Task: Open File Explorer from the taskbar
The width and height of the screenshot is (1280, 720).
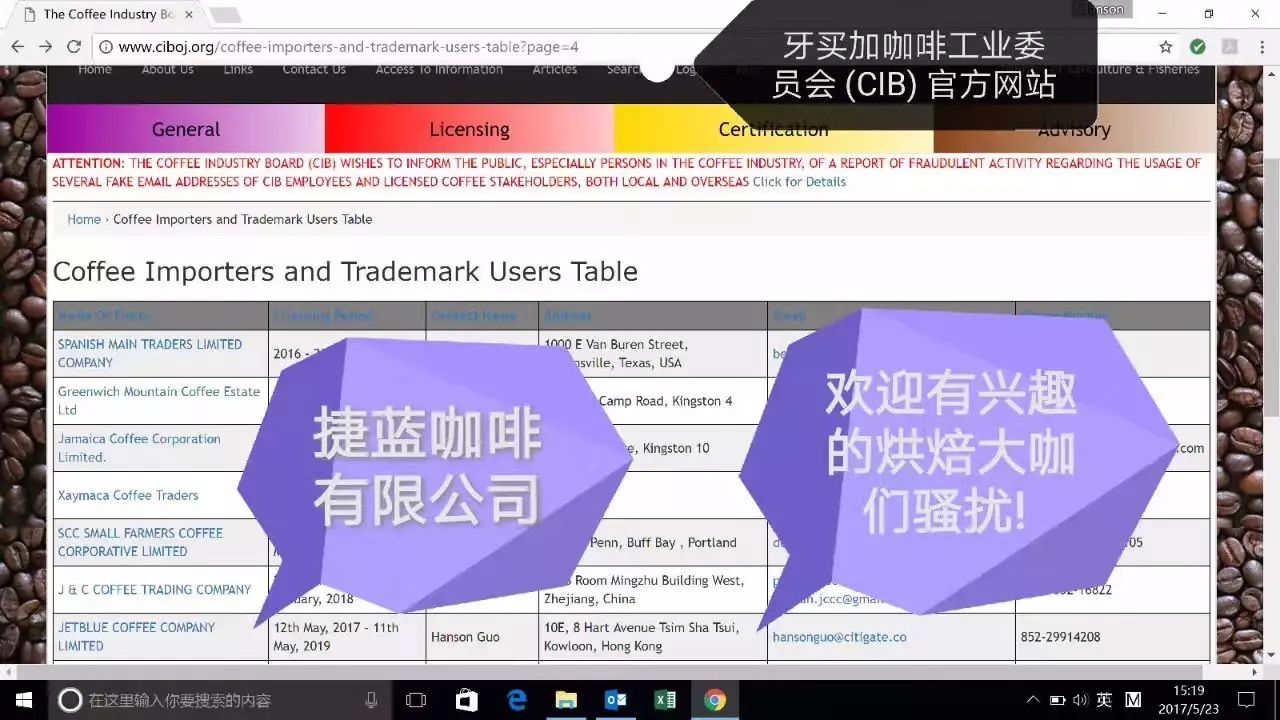Action: pyautogui.click(x=566, y=700)
